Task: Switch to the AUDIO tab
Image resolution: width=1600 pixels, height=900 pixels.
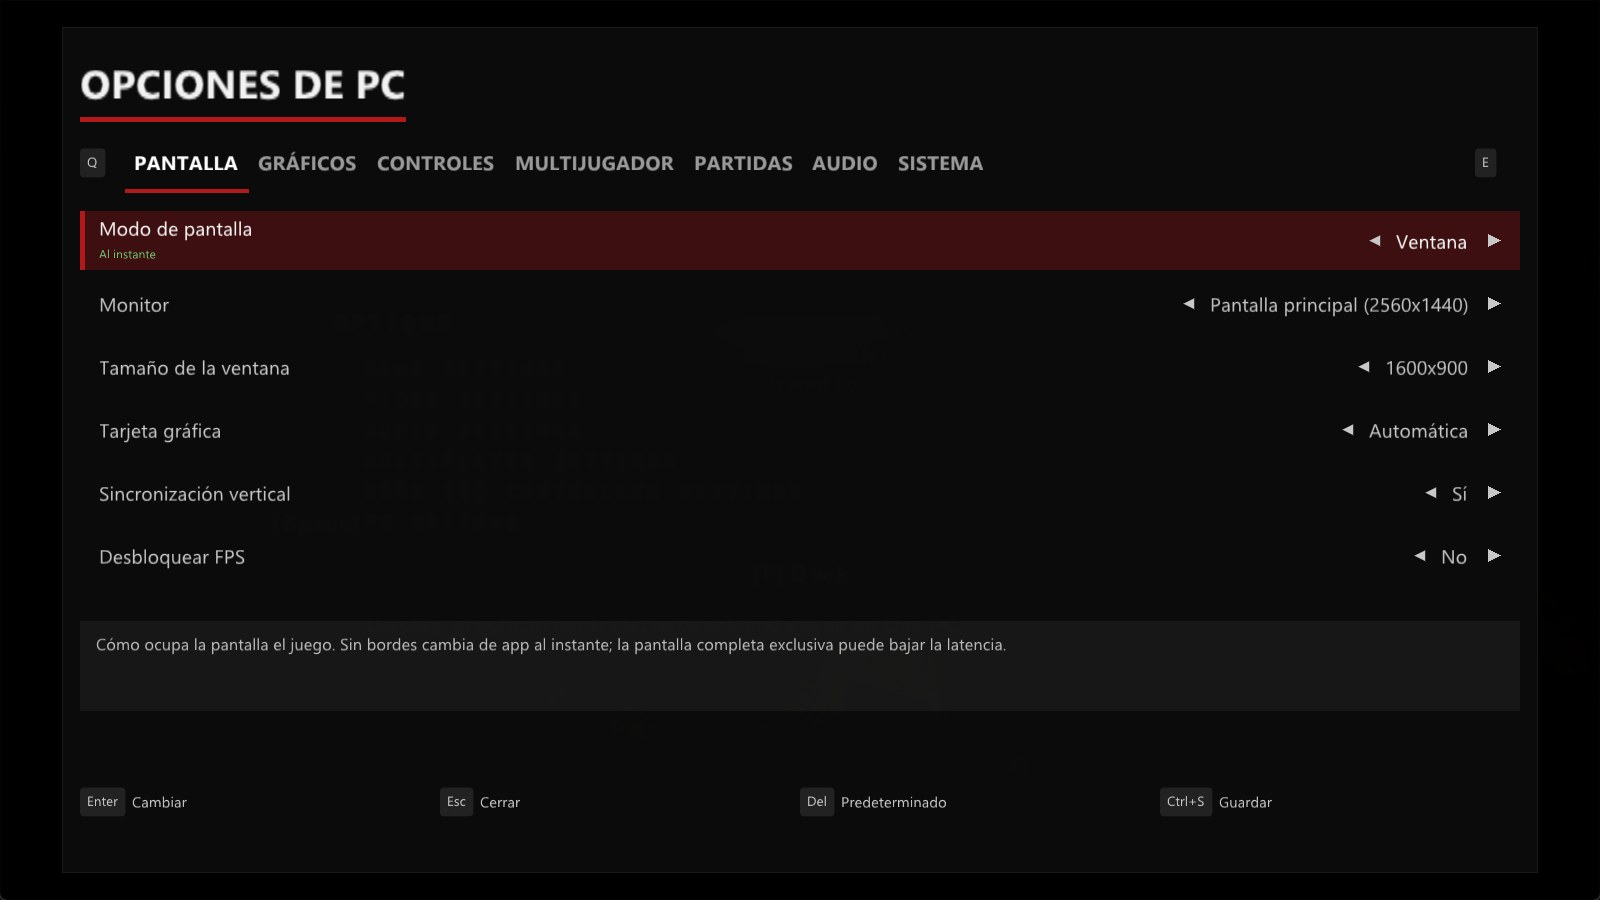Action: [x=844, y=163]
